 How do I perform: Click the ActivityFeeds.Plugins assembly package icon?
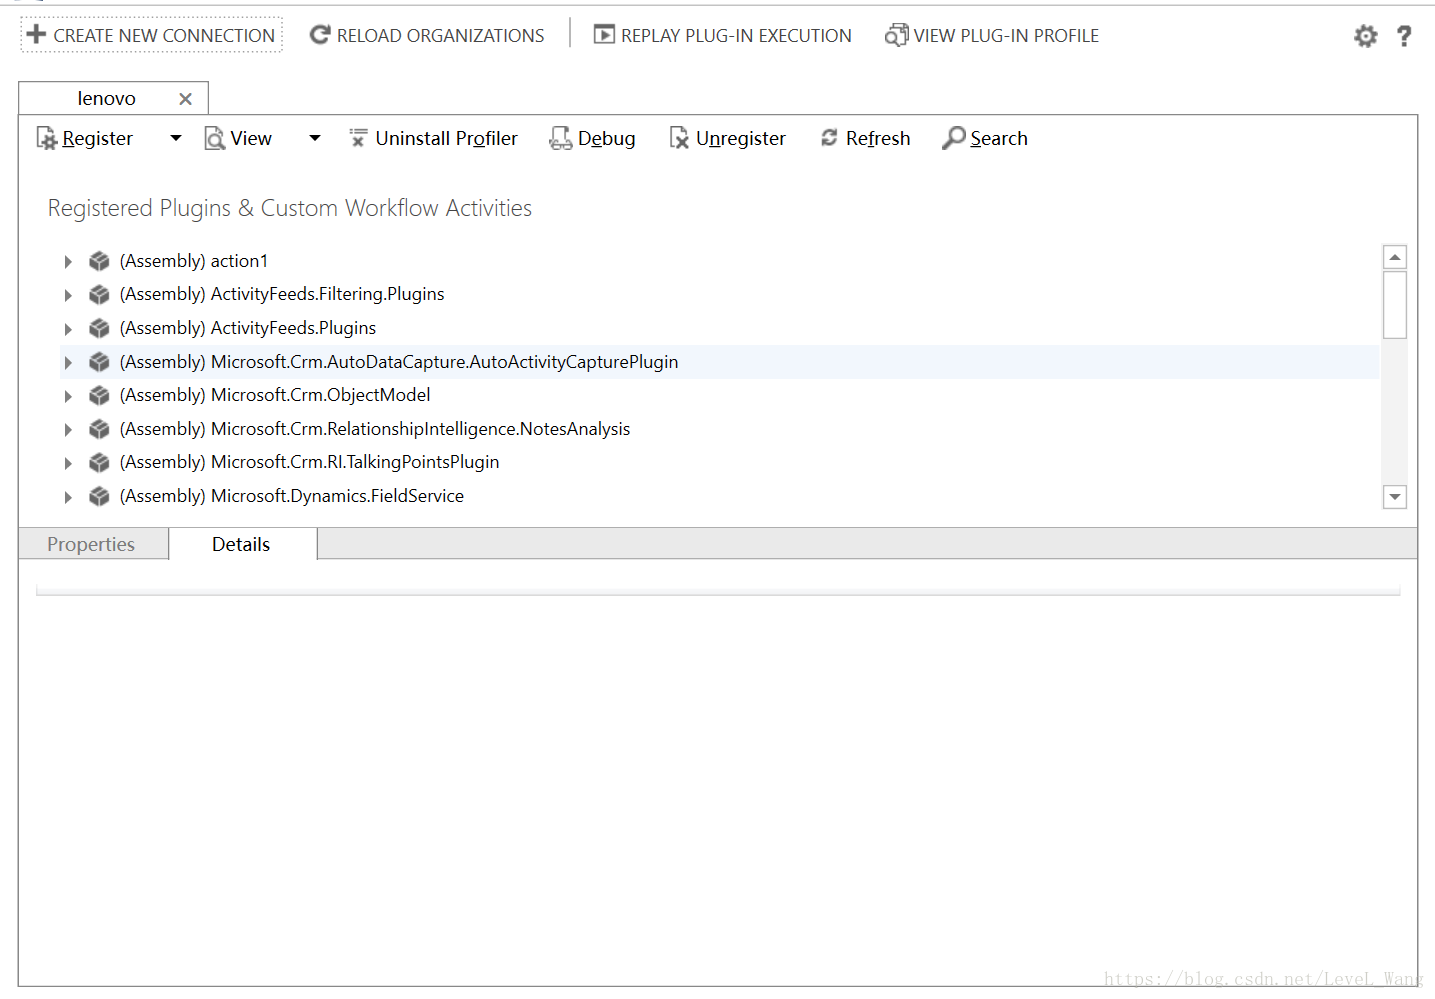click(99, 328)
